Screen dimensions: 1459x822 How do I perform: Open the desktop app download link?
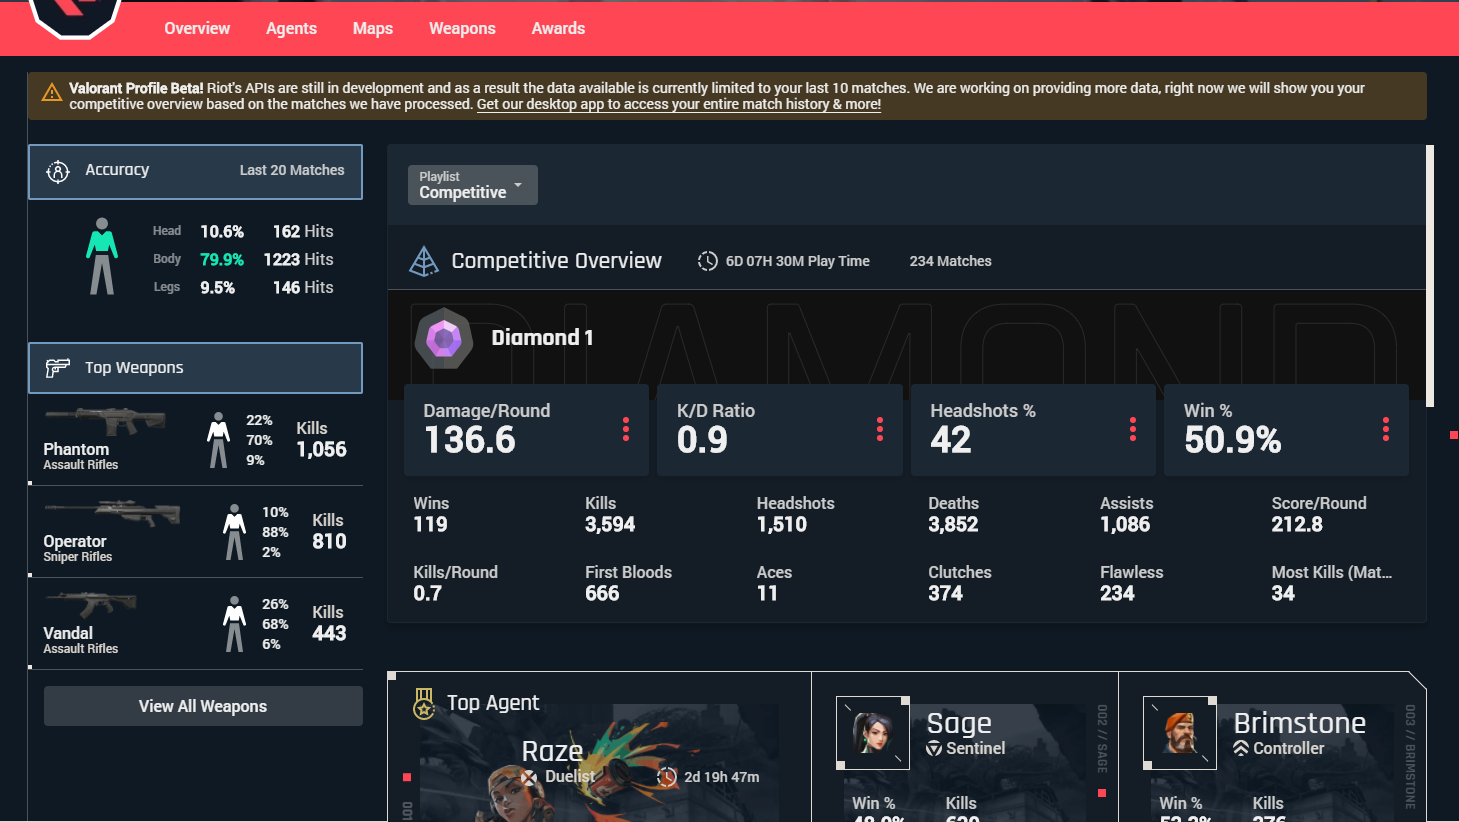click(678, 104)
